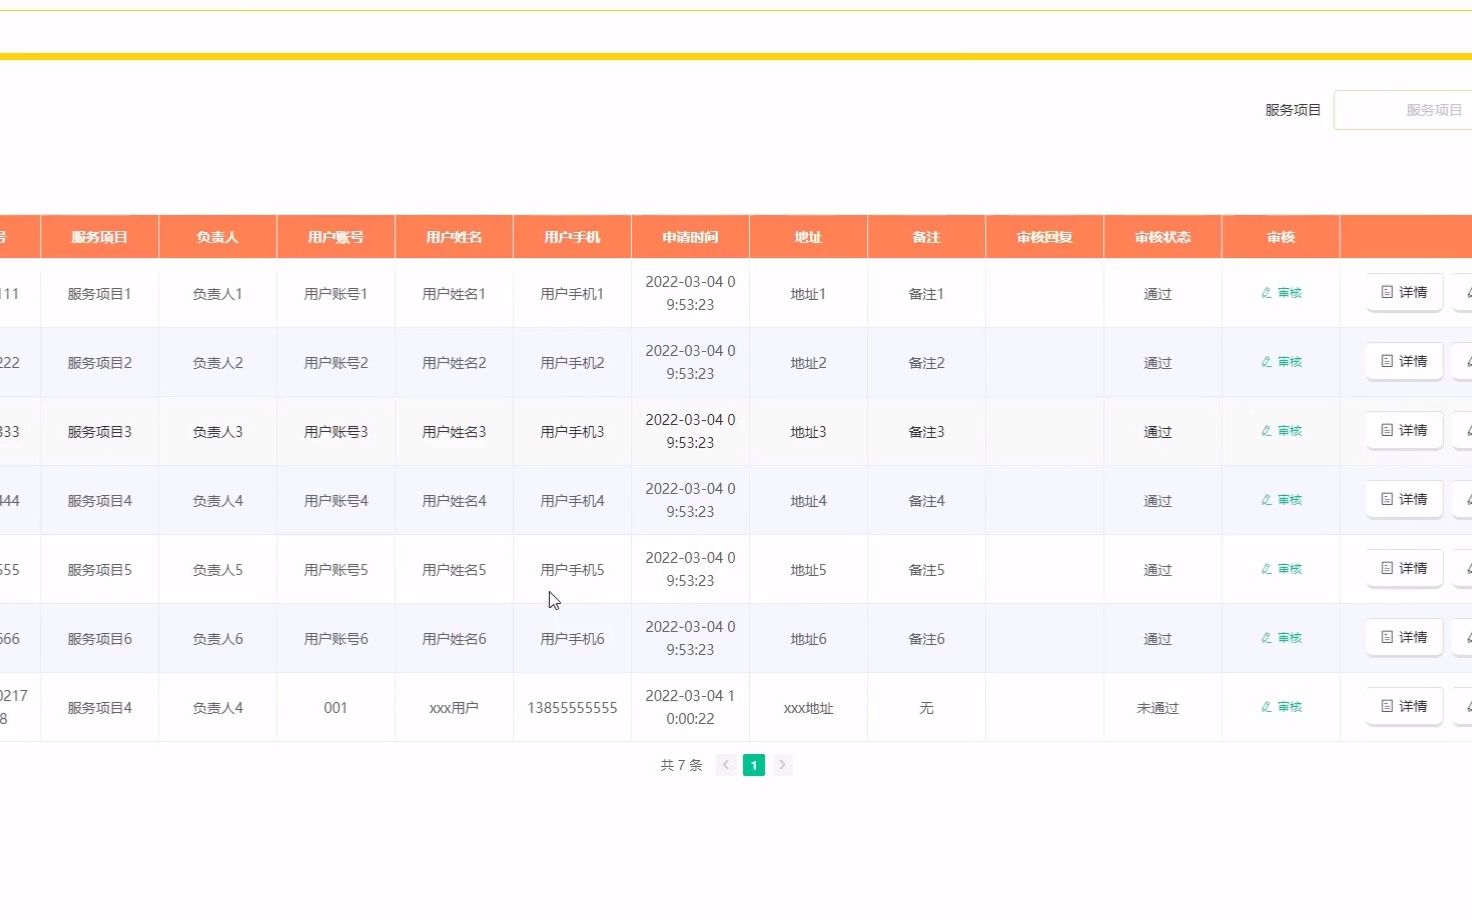The height and width of the screenshot is (920, 1472).
Task: Click the previous page arrow
Action: tap(726, 765)
